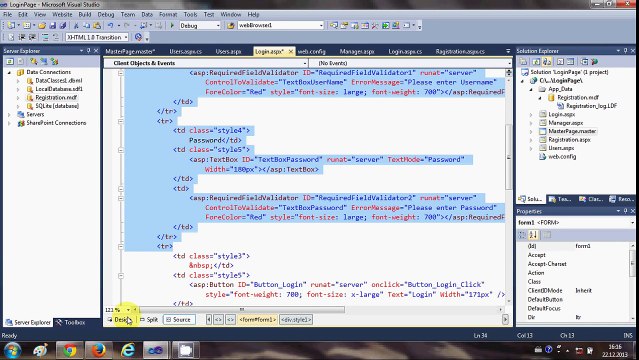
Task: Open the Format menu
Action: click(168, 14)
